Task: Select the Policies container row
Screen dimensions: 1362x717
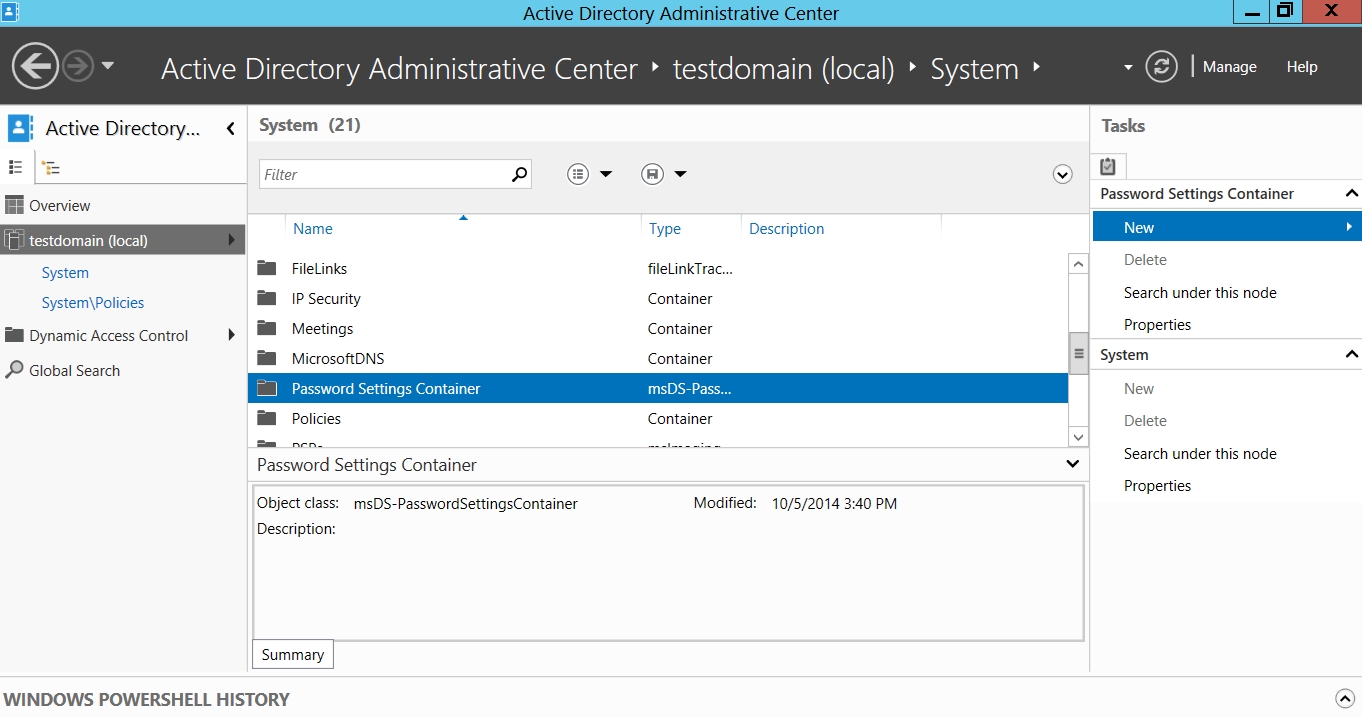Action: click(x=658, y=419)
